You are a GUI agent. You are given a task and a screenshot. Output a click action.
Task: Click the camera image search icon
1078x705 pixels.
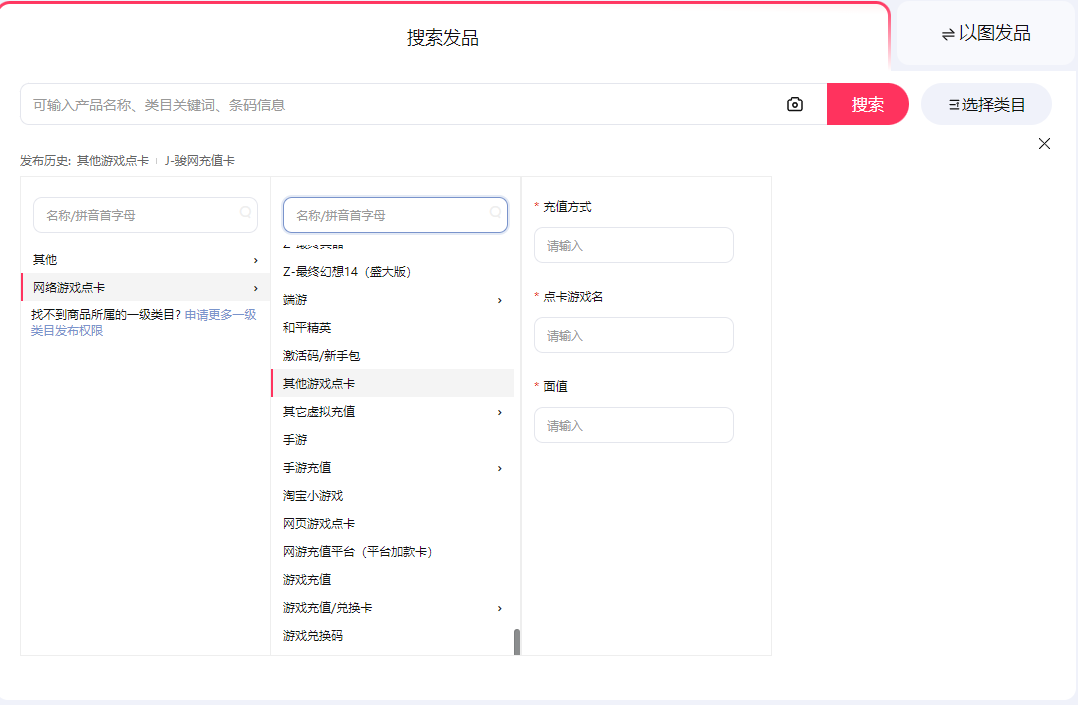[795, 104]
